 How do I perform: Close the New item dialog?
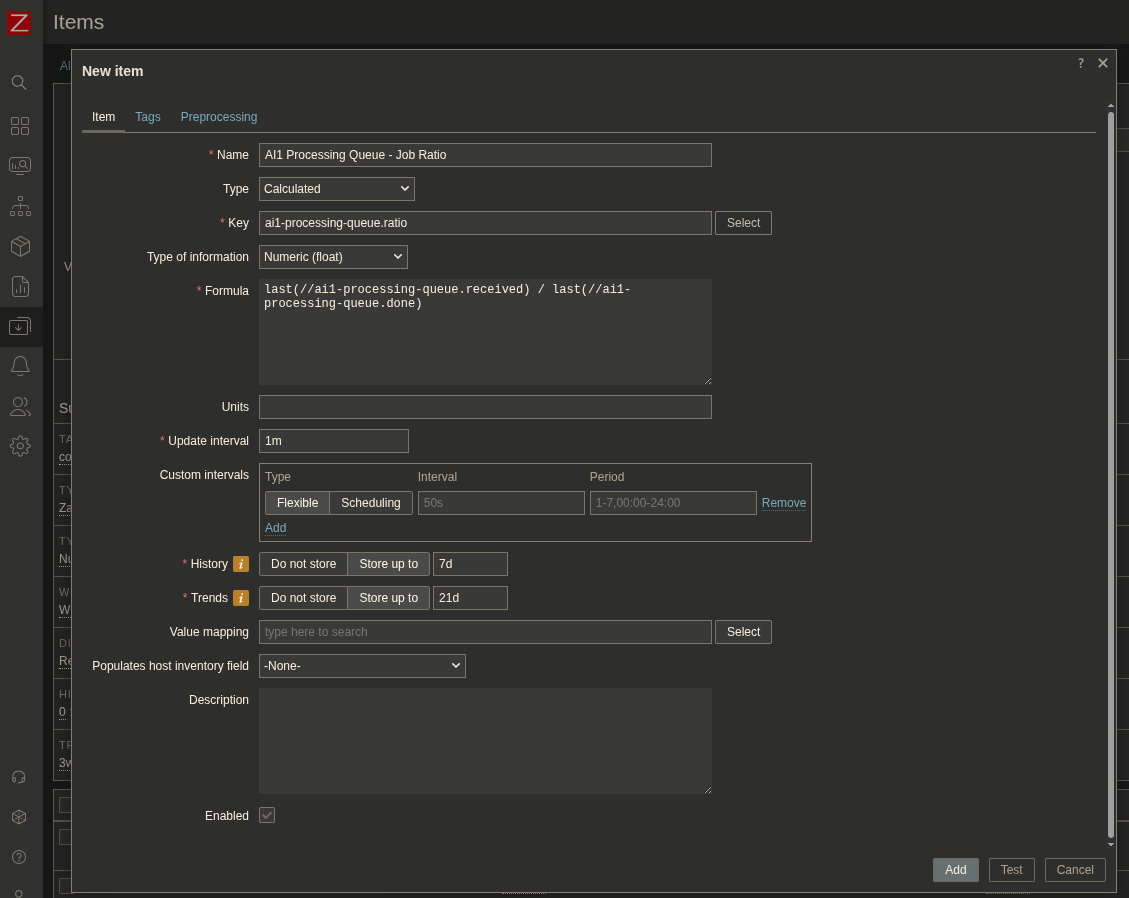(x=1102, y=63)
